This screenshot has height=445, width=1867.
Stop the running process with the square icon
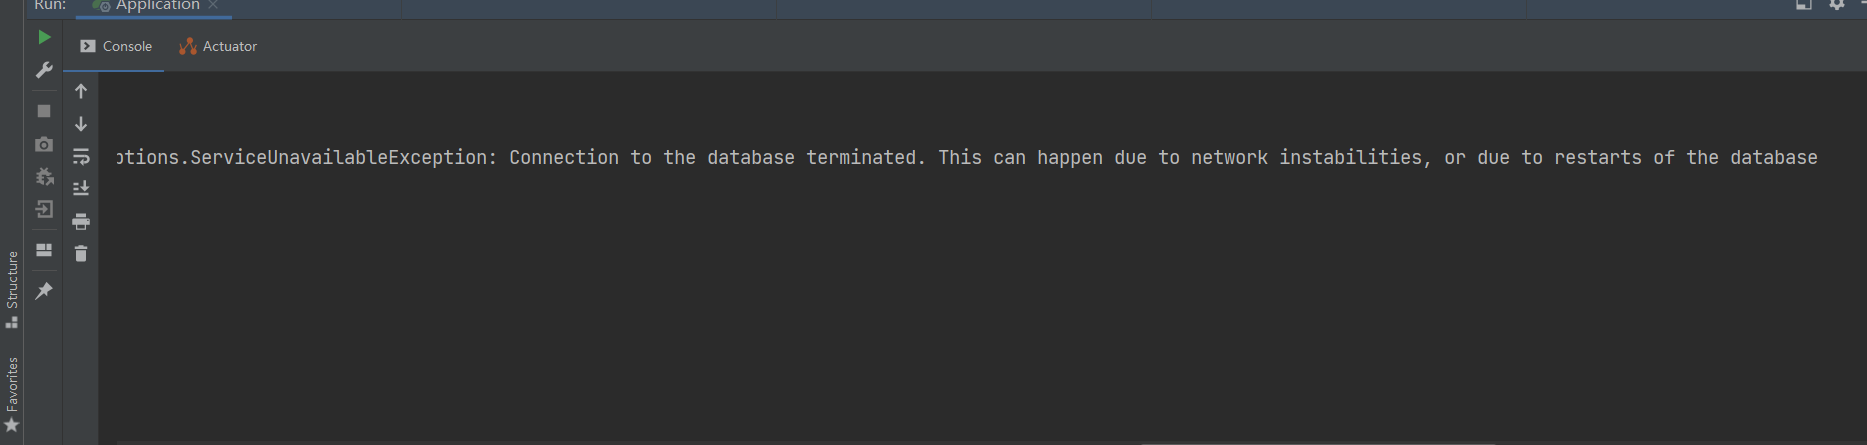pyautogui.click(x=44, y=111)
